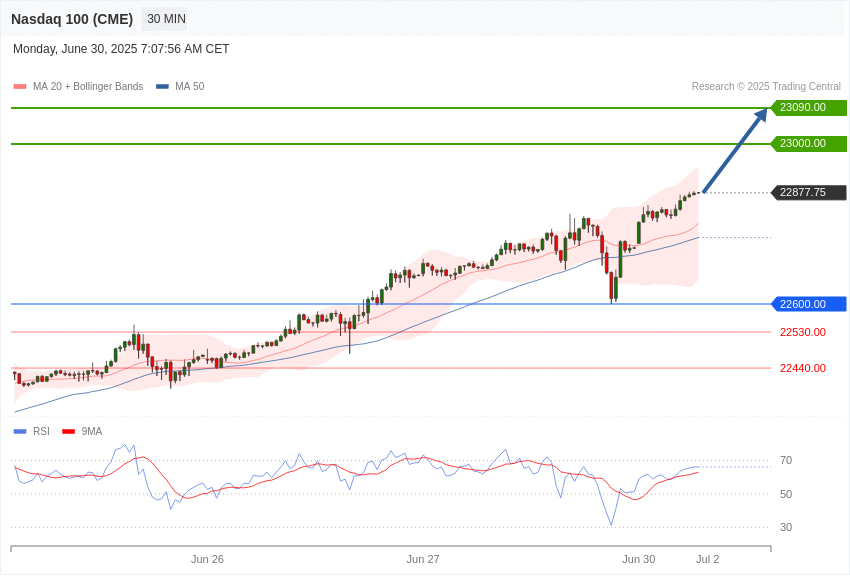This screenshot has height=576, width=850.
Task: Click the 'Research © 2025 Trading Central' credit
Action: [766, 86]
